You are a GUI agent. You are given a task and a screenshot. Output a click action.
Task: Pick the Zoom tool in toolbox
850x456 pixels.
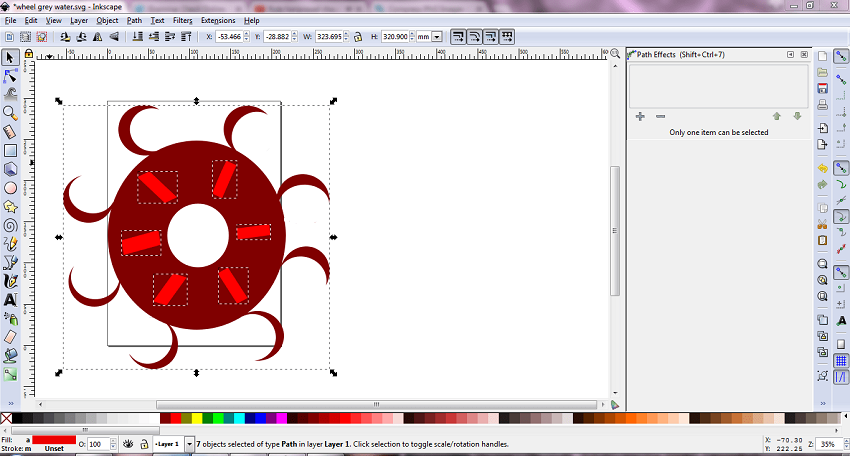point(10,112)
